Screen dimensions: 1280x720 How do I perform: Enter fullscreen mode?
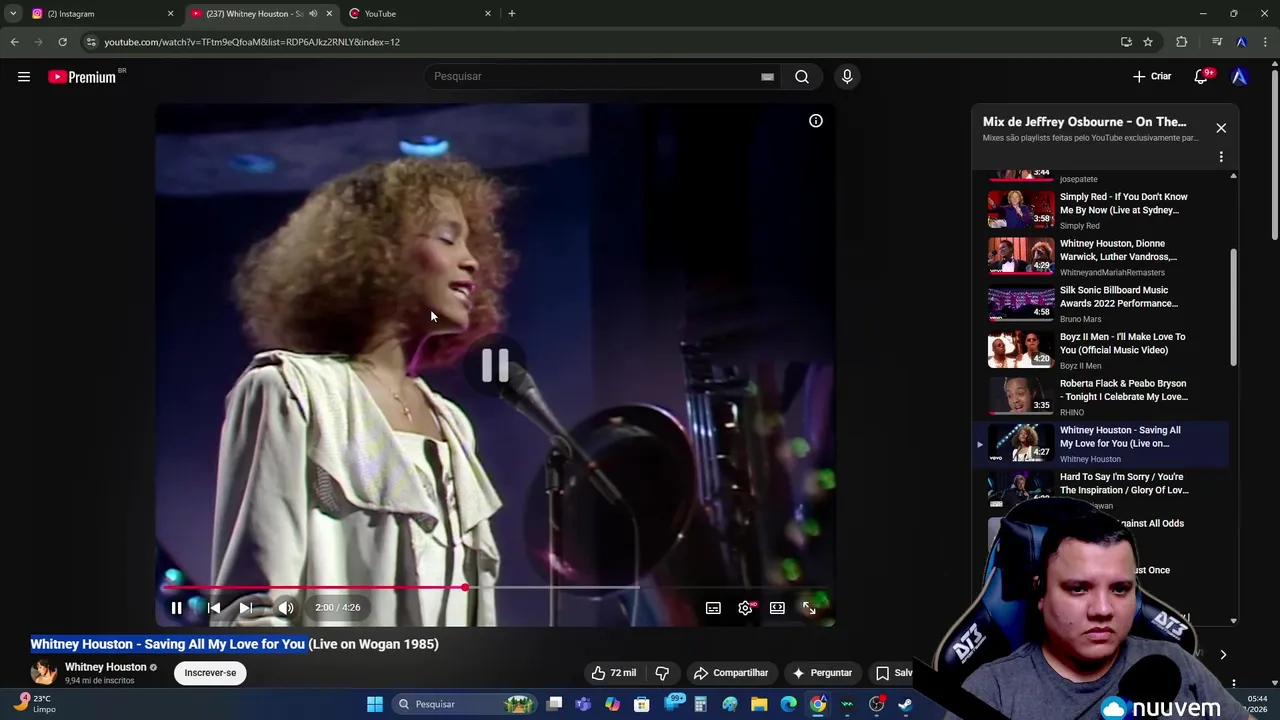click(809, 607)
